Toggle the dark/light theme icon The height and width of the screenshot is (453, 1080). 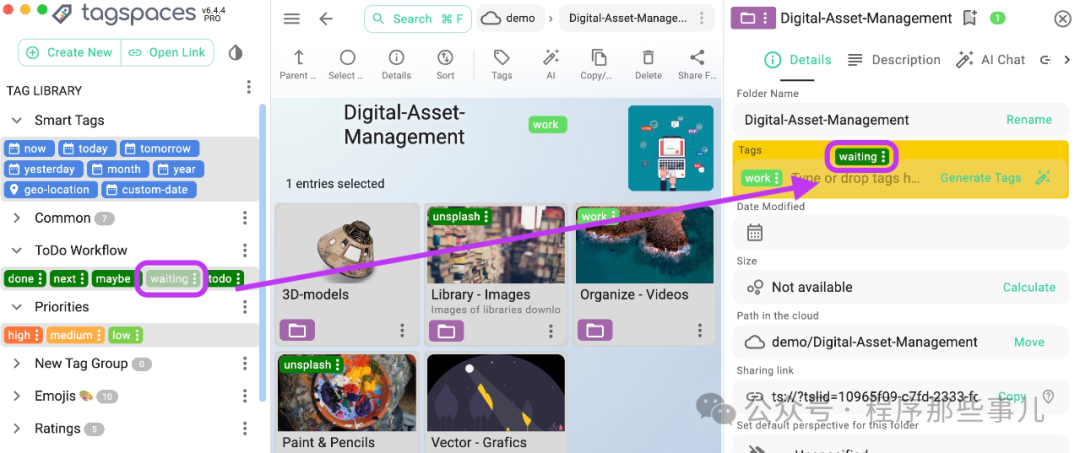coord(236,52)
